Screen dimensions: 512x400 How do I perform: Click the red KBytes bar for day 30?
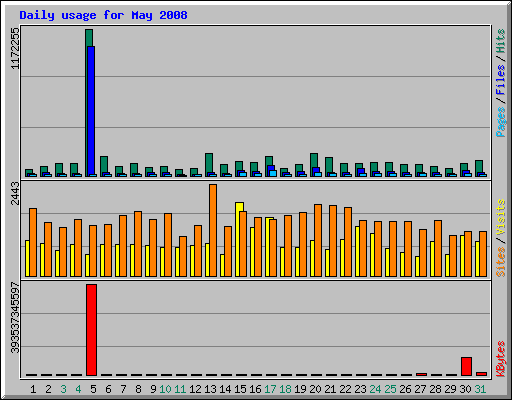pyautogui.click(x=466, y=366)
